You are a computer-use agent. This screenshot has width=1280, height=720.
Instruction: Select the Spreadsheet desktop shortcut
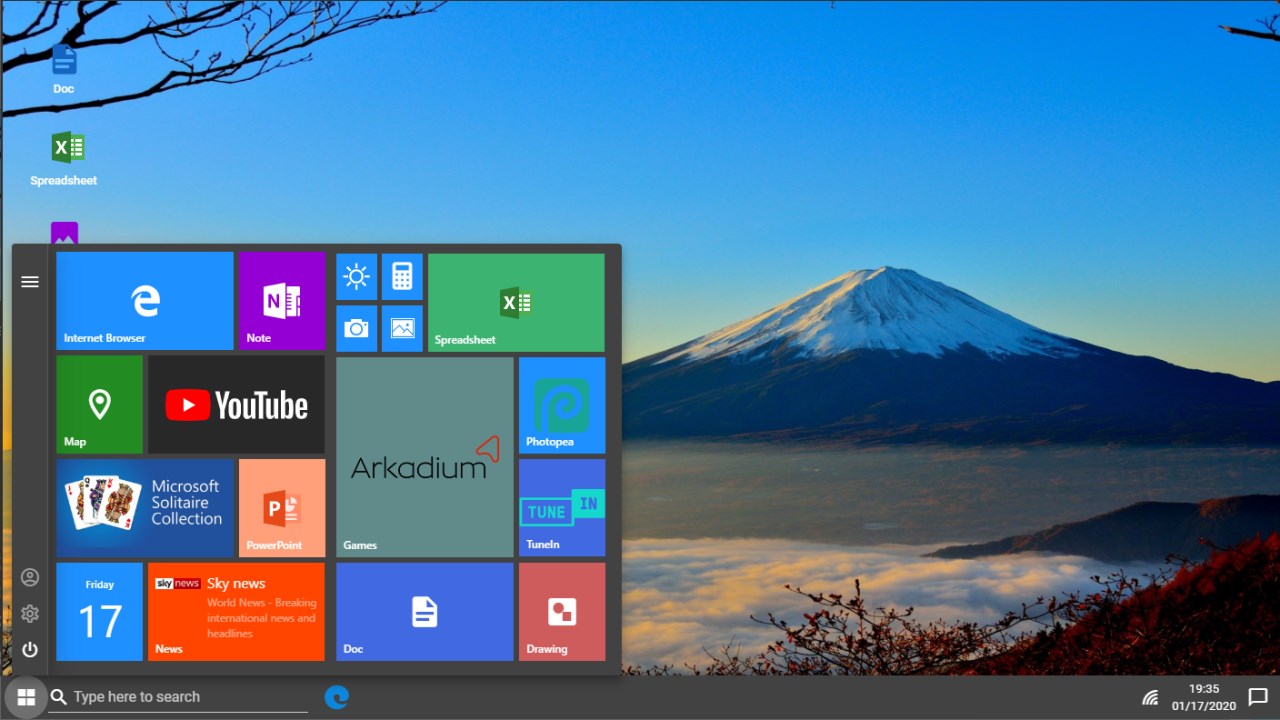point(64,159)
